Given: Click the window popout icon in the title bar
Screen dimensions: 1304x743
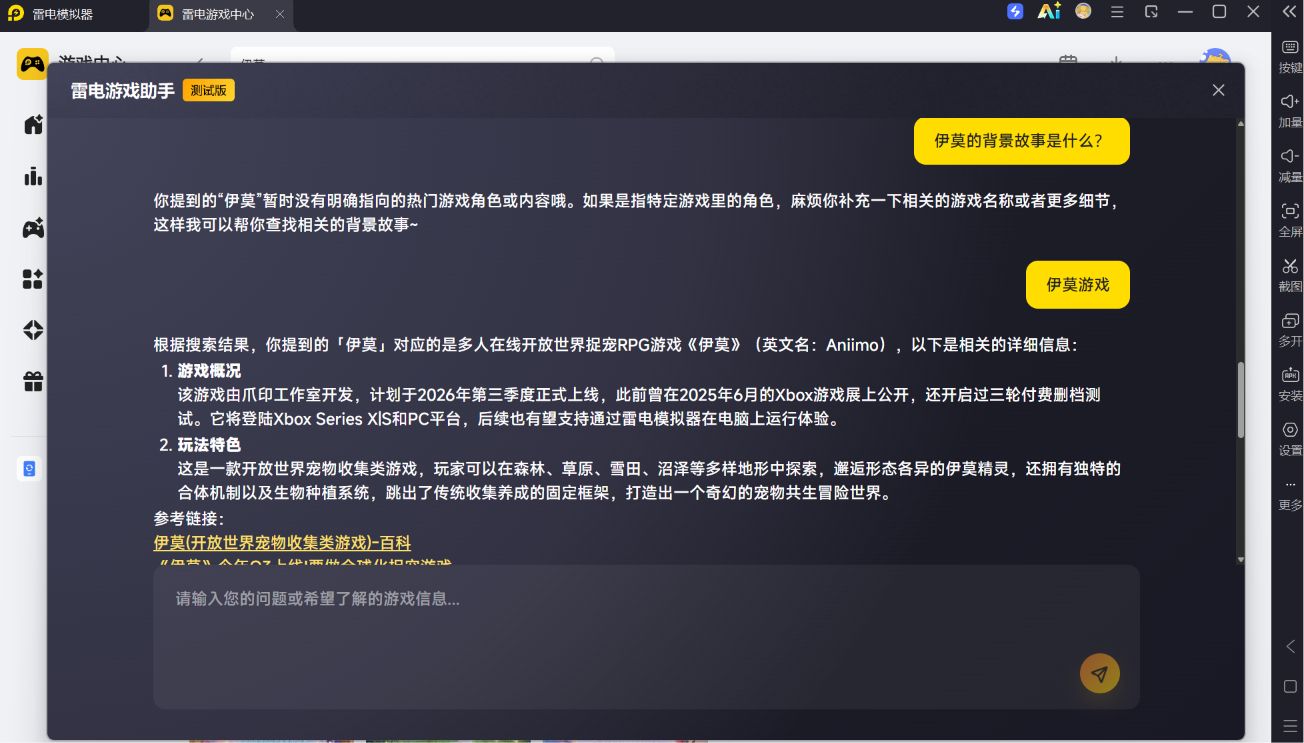Looking at the screenshot, I should pos(1151,12).
